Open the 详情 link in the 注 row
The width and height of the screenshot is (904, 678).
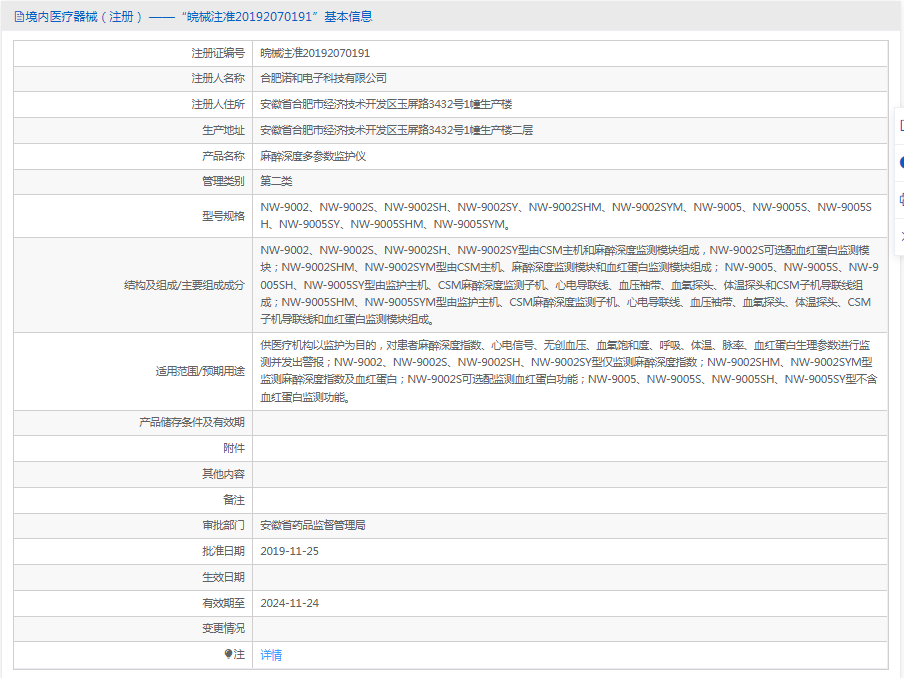point(271,655)
